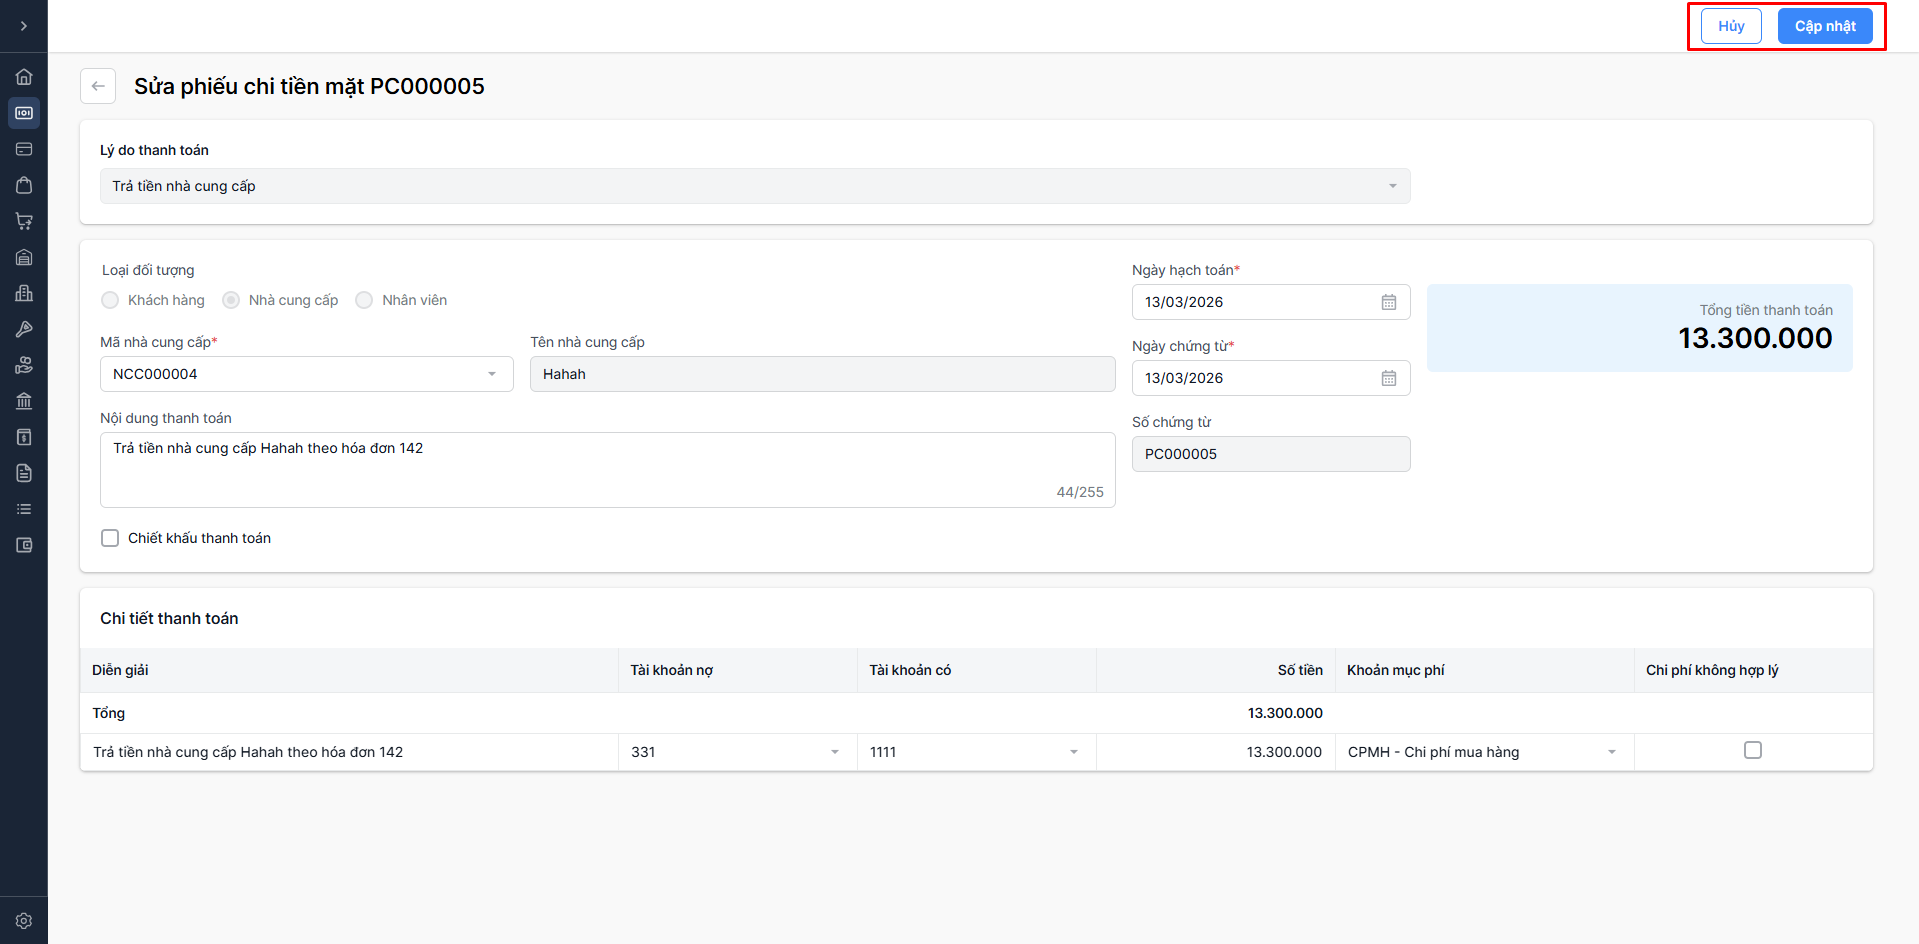
Task: Open calendar icon for Ngày chứng từ
Action: click(x=1388, y=378)
